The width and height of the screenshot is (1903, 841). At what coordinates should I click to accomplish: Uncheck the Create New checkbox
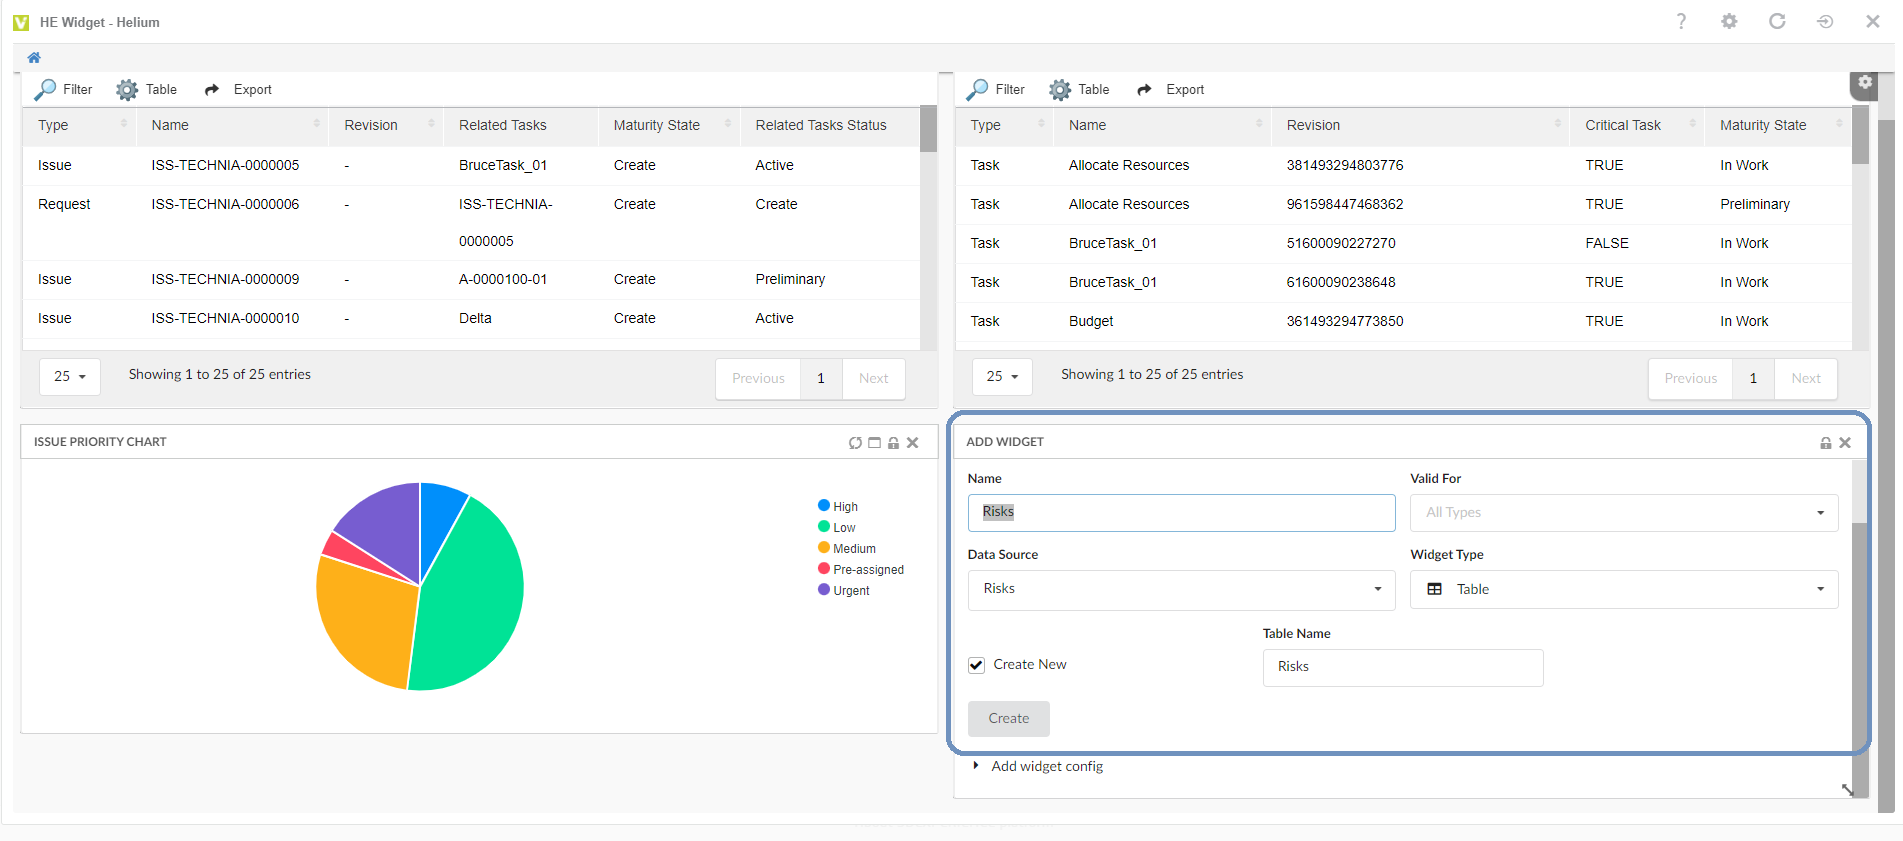click(x=977, y=666)
